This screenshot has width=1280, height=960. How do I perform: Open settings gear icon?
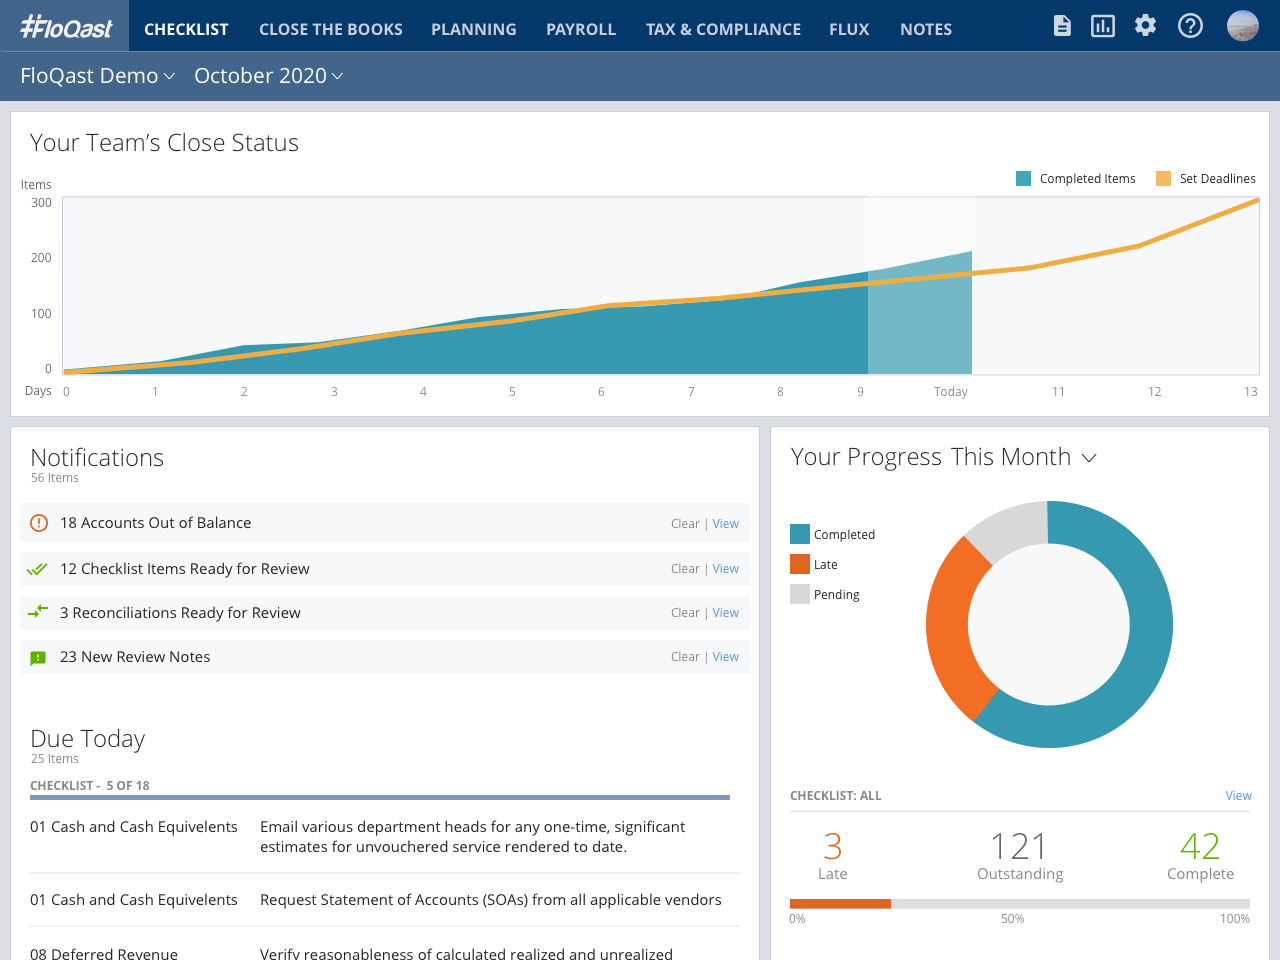[1146, 26]
